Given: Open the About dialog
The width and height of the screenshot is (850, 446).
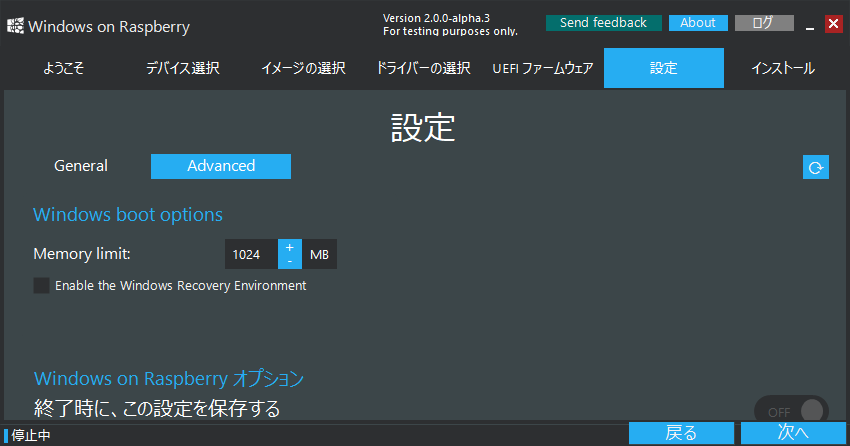Looking at the screenshot, I should (x=698, y=23).
